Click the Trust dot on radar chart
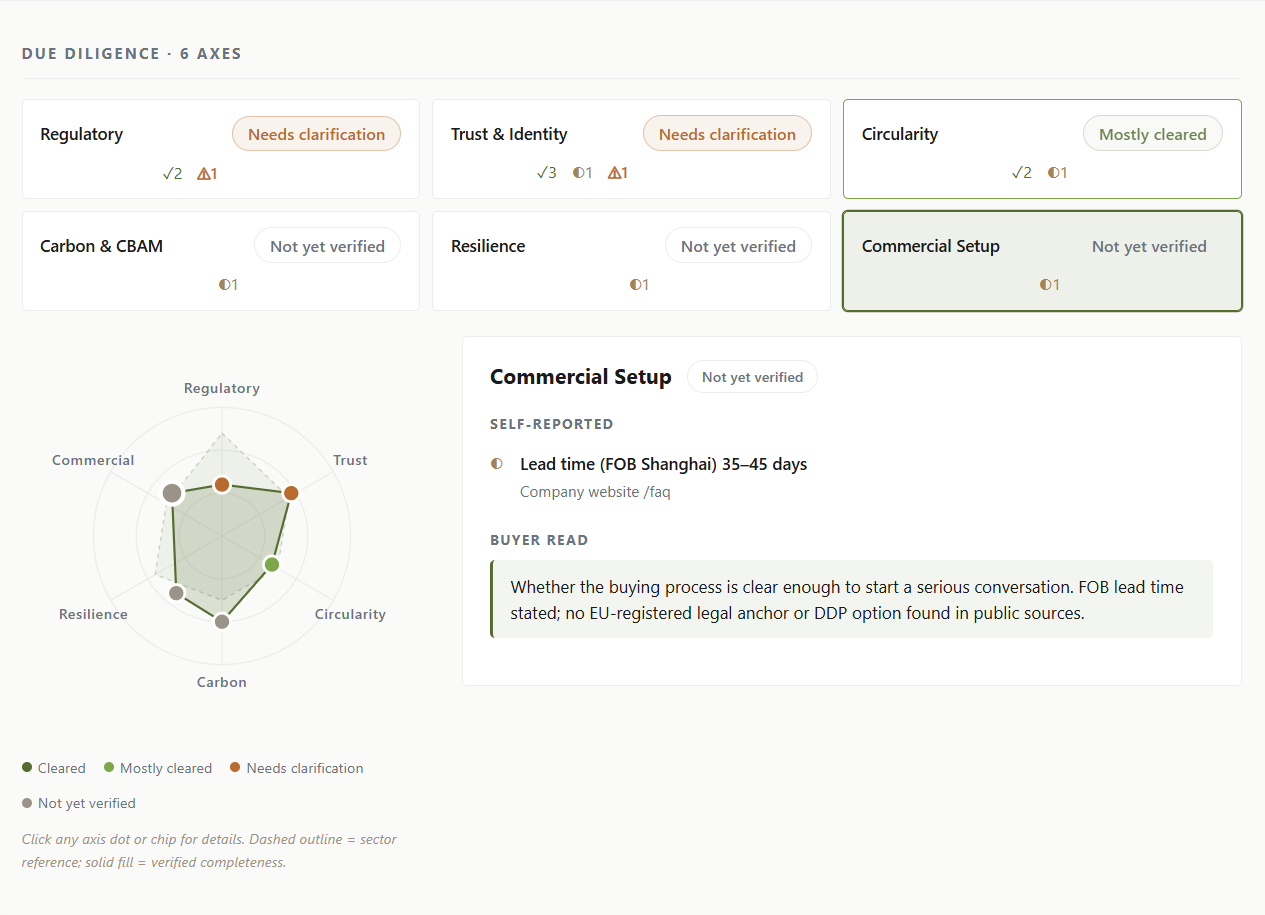The width and height of the screenshot is (1265, 915). click(x=291, y=493)
